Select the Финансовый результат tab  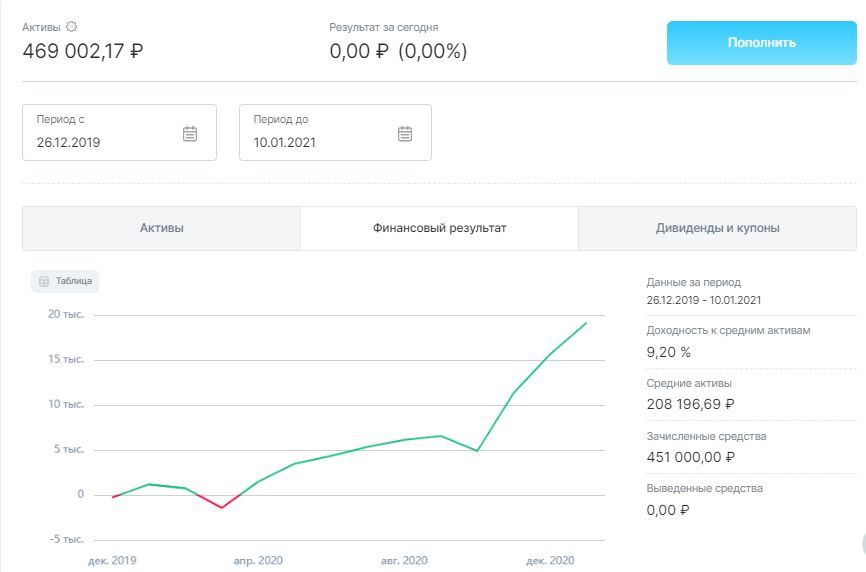coord(439,228)
